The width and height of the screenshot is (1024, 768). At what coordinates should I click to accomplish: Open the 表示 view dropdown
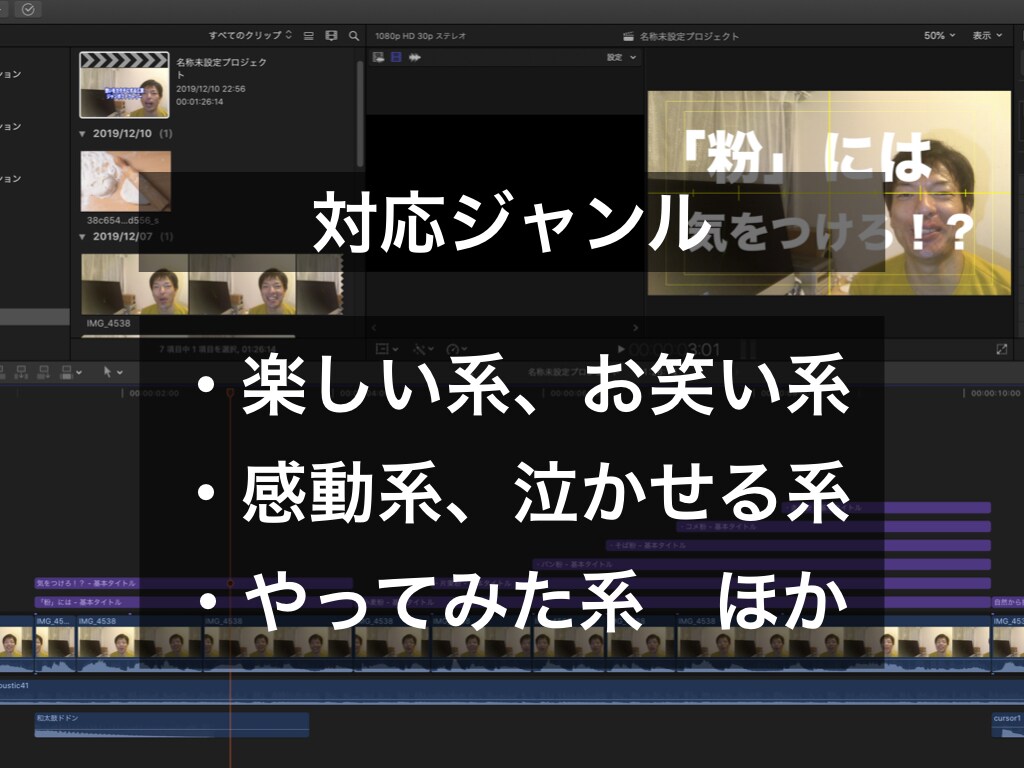coord(987,35)
